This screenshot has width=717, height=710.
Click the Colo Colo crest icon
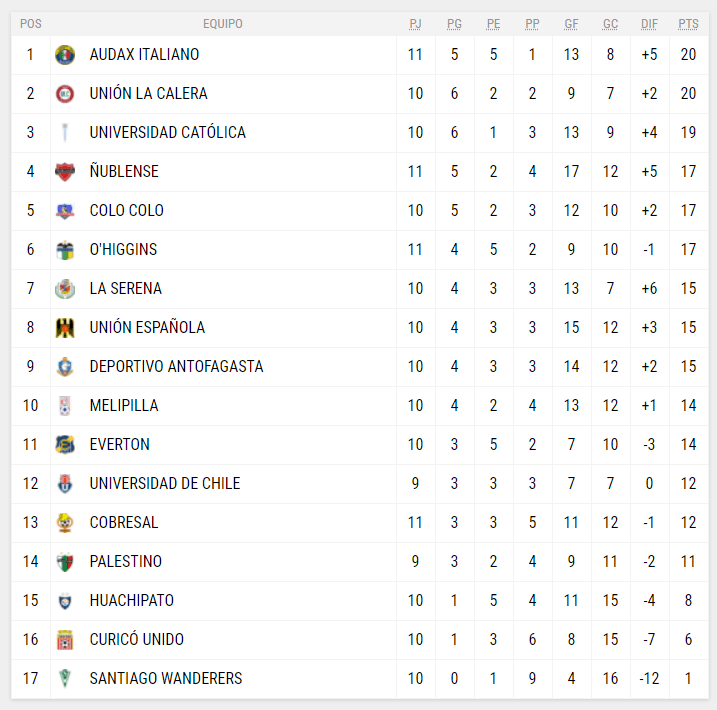pyautogui.click(x=65, y=211)
